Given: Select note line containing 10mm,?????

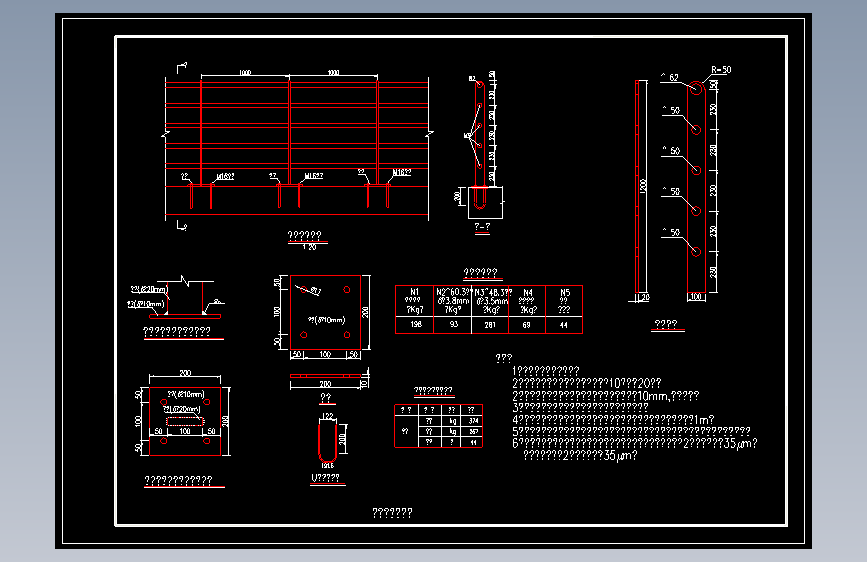Looking at the screenshot, I should click(x=605, y=396).
